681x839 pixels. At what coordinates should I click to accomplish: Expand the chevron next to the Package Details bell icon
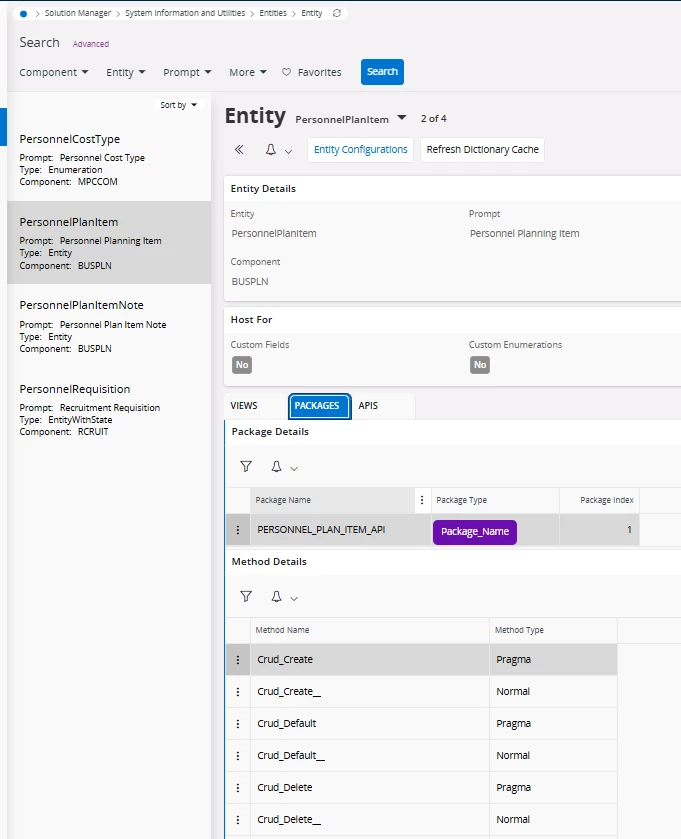click(x=294, y=469)
